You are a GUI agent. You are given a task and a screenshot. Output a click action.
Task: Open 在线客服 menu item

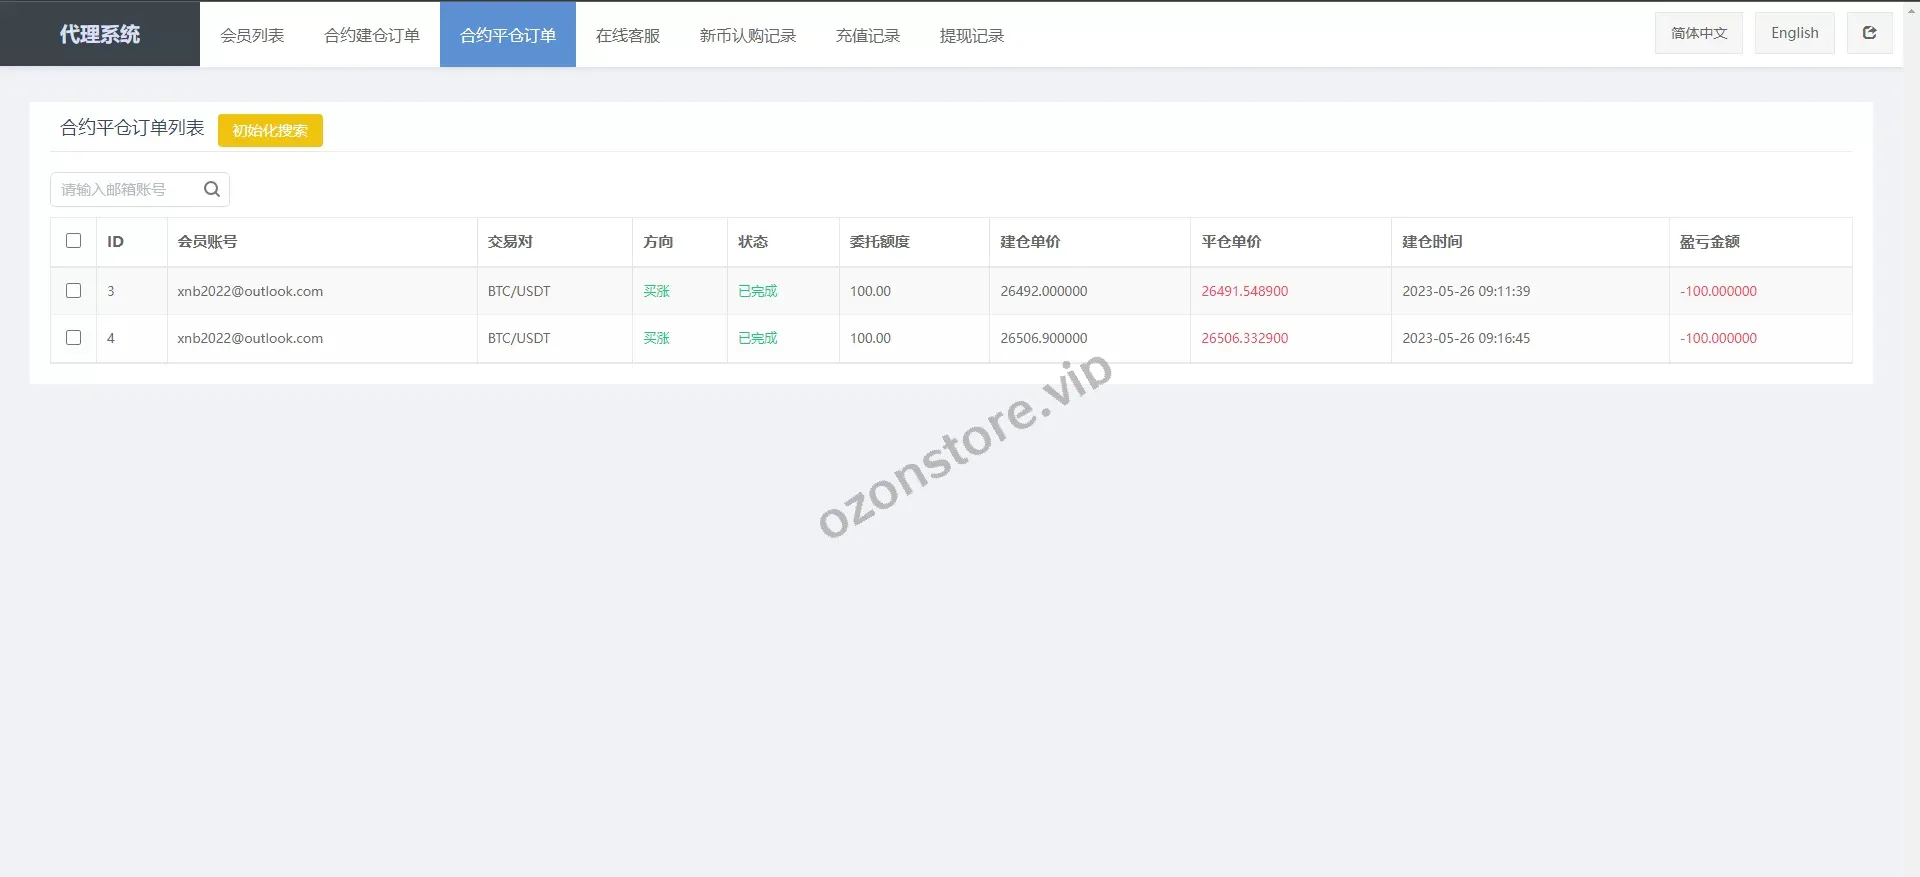point(628,35)
